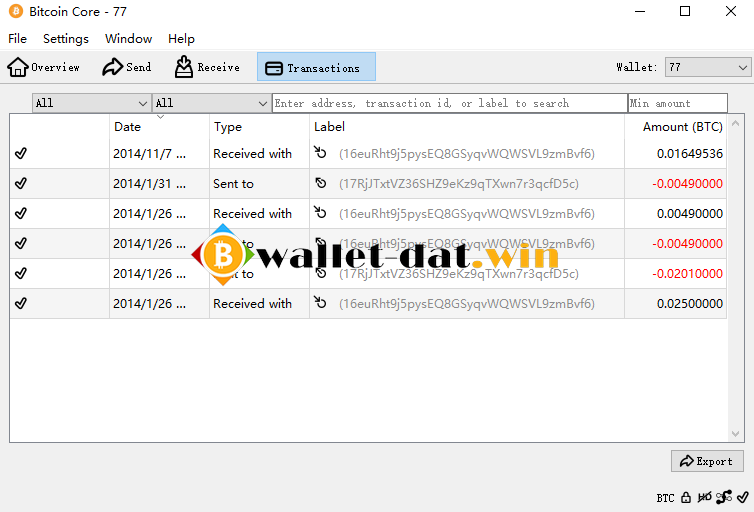
Task: Click the network connections icon in status bar
Action: (724, 497)
